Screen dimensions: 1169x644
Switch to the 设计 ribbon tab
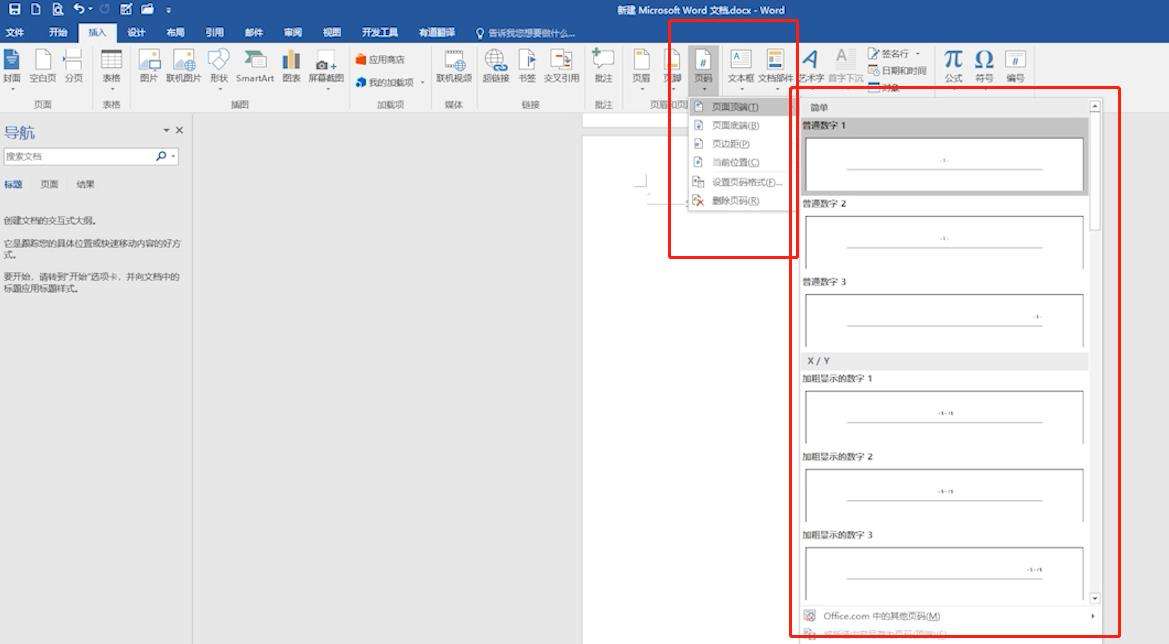click(x=136, y=33)
